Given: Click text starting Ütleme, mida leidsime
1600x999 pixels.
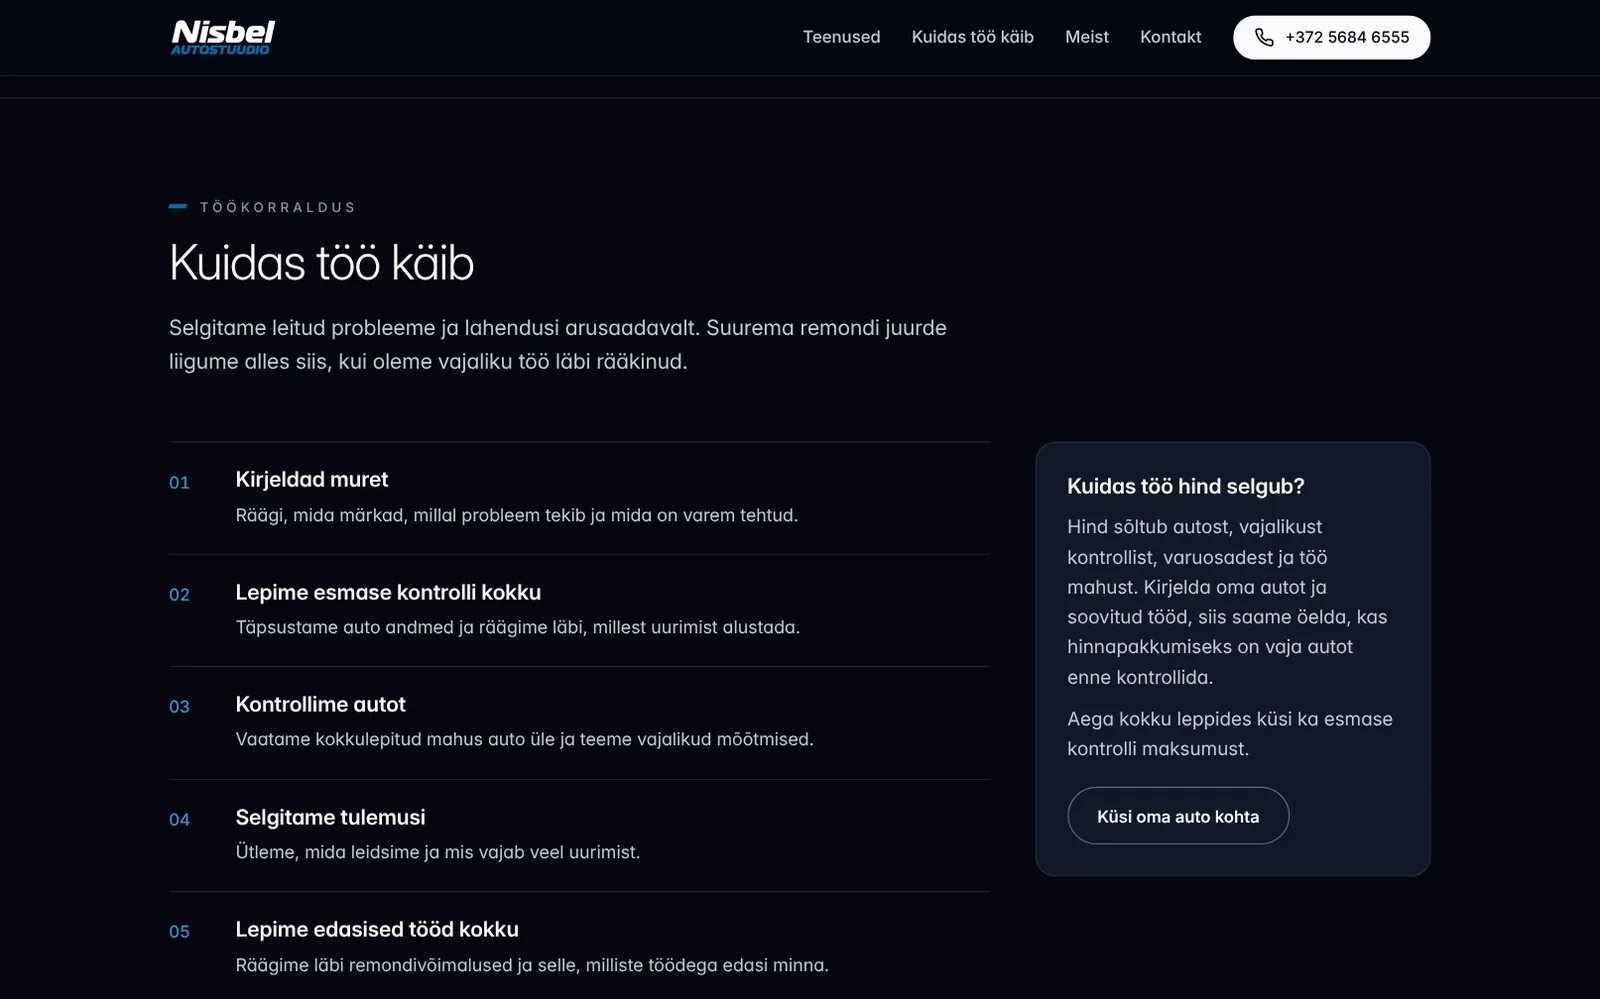Looking at the screenshot, I should [437, 852].
